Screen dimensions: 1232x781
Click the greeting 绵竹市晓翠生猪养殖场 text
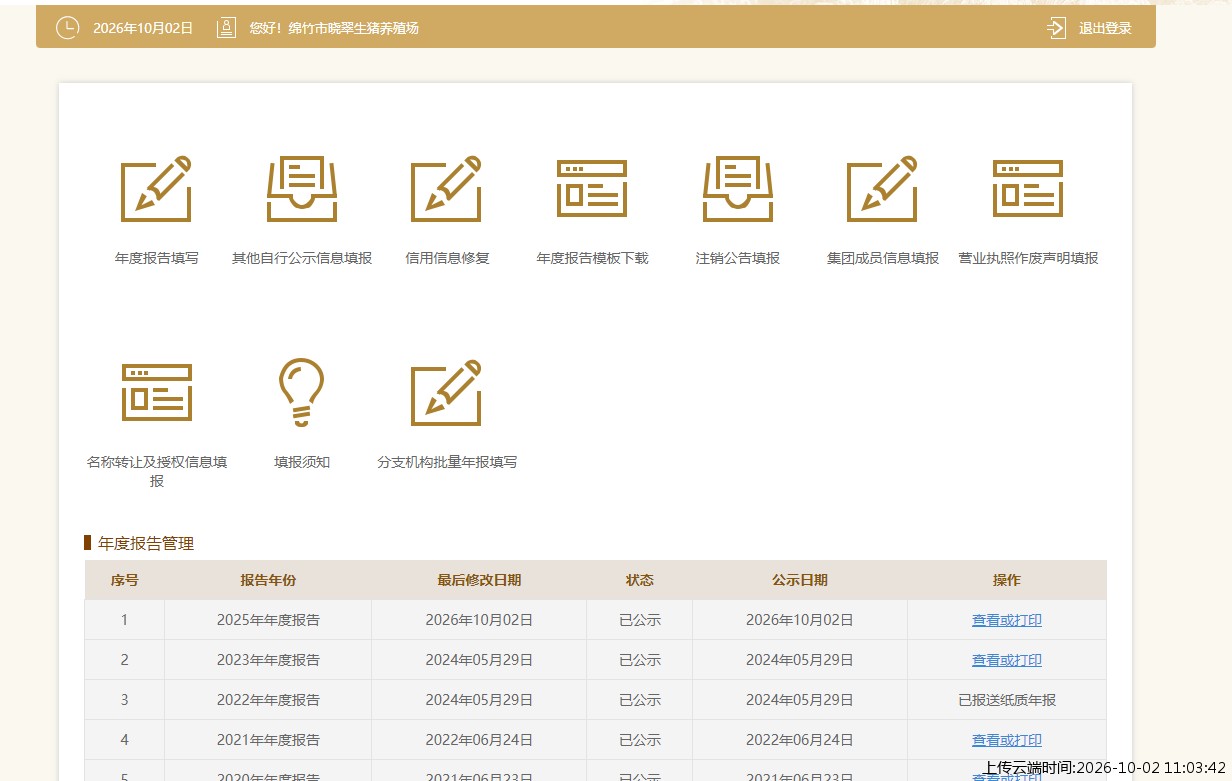click(354, 28)
